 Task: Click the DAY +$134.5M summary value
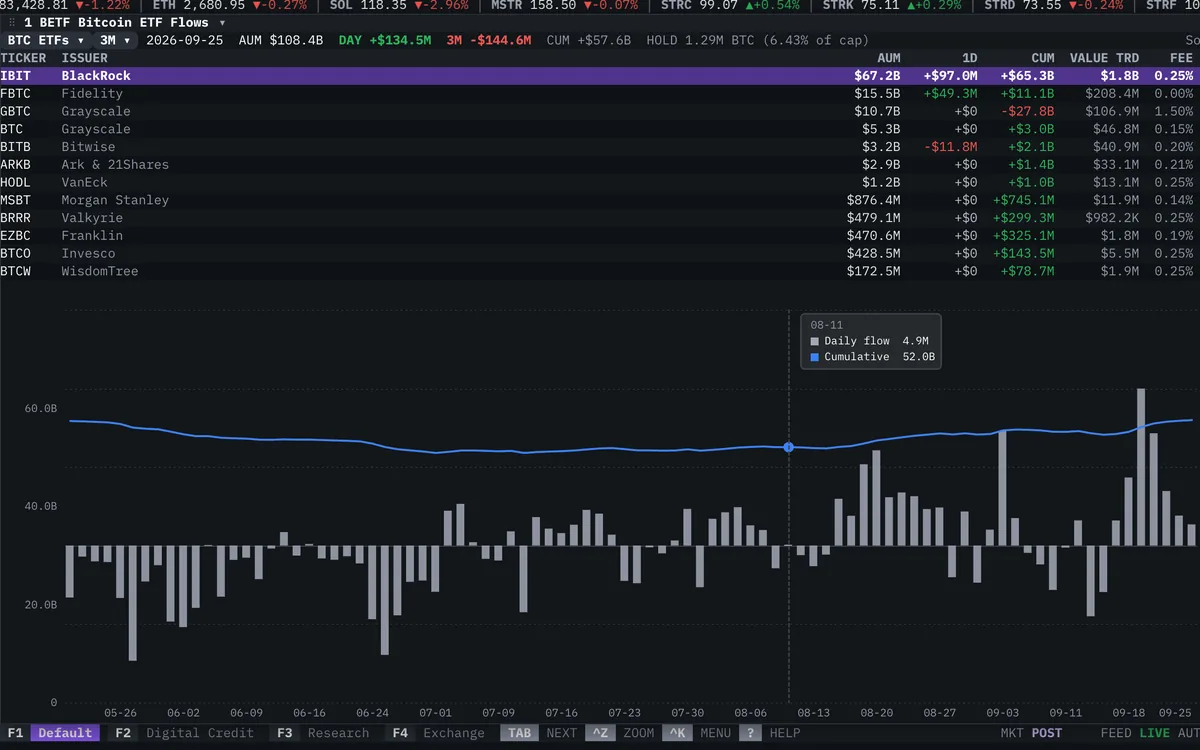point(385,40)
